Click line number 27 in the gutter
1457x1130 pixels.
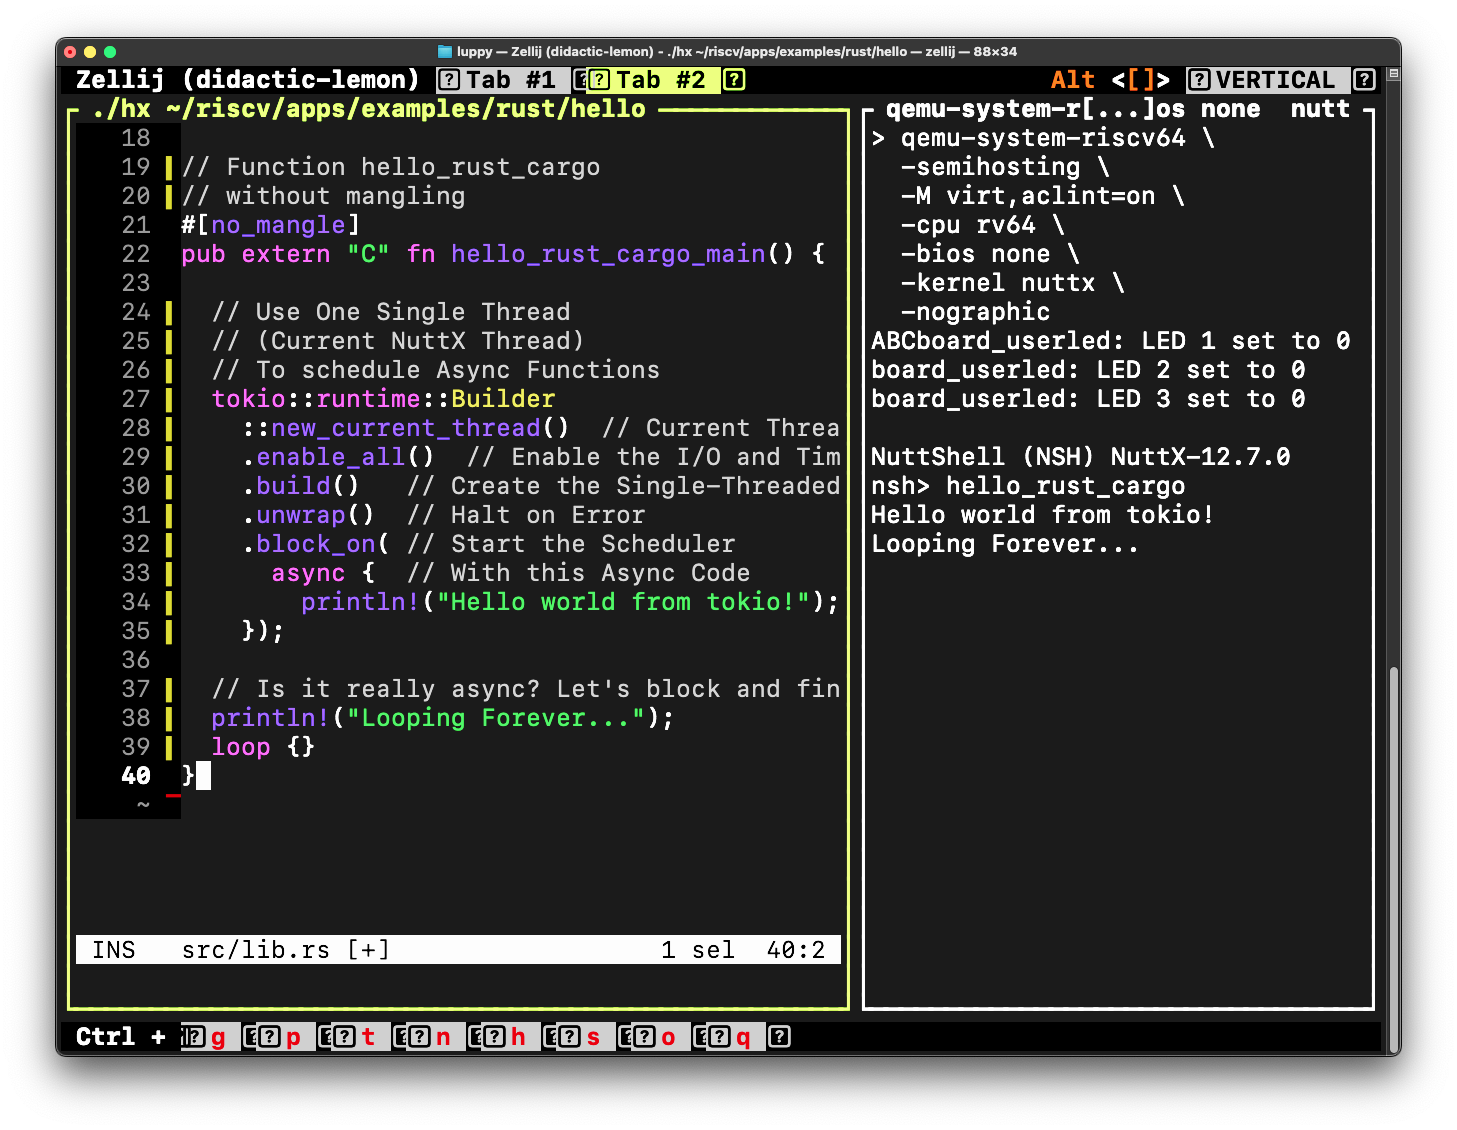click(135, 399)
